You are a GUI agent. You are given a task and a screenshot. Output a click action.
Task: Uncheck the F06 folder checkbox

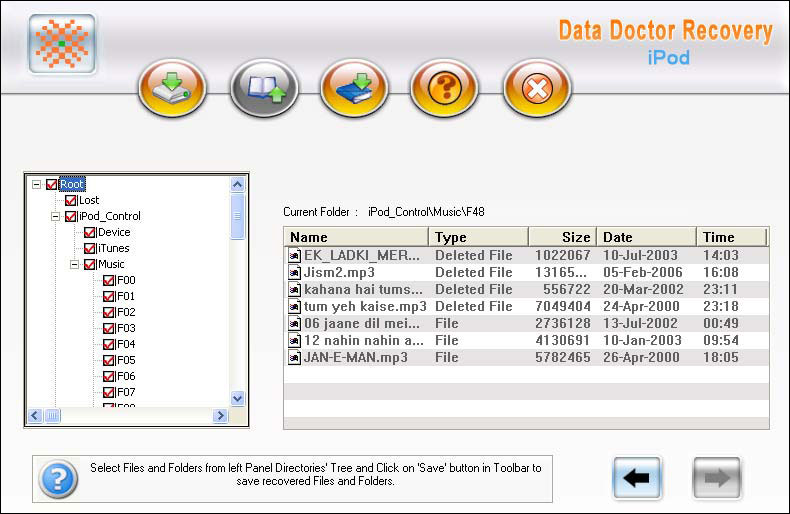tap(108, 376)
